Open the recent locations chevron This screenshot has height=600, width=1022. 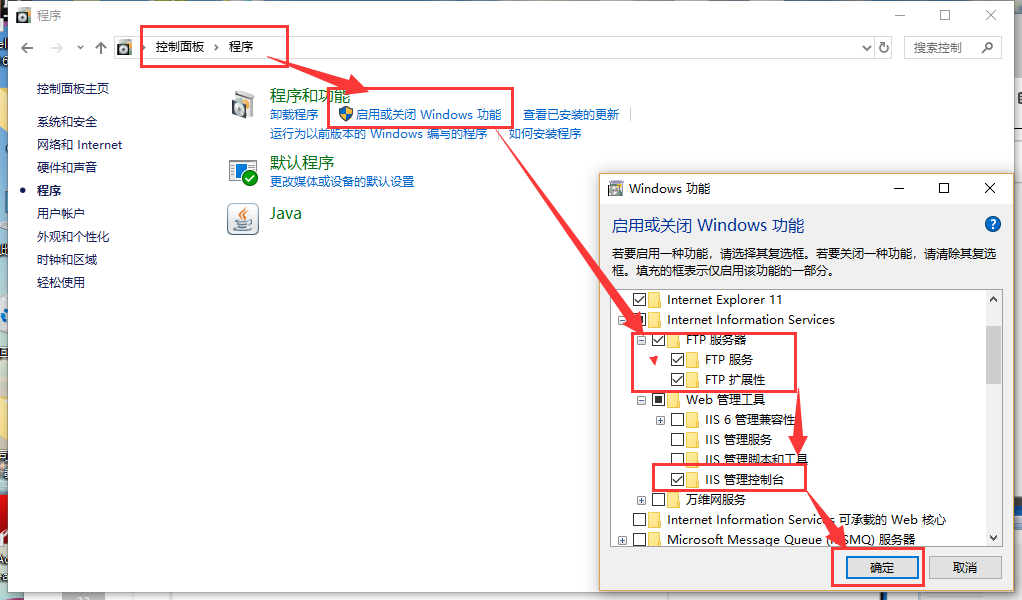[80, 48]
